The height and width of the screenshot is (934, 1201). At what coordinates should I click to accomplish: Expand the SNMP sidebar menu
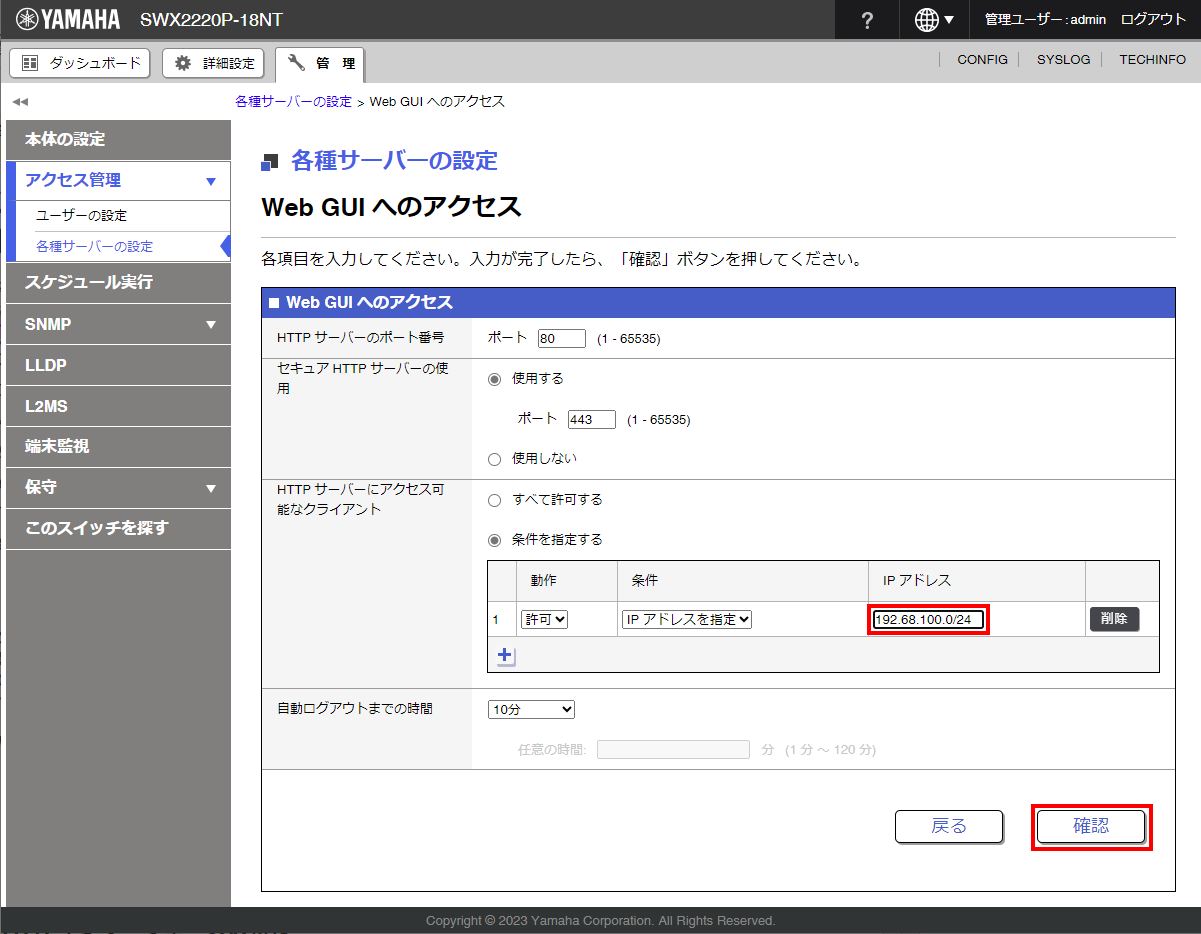coord(118,324)
